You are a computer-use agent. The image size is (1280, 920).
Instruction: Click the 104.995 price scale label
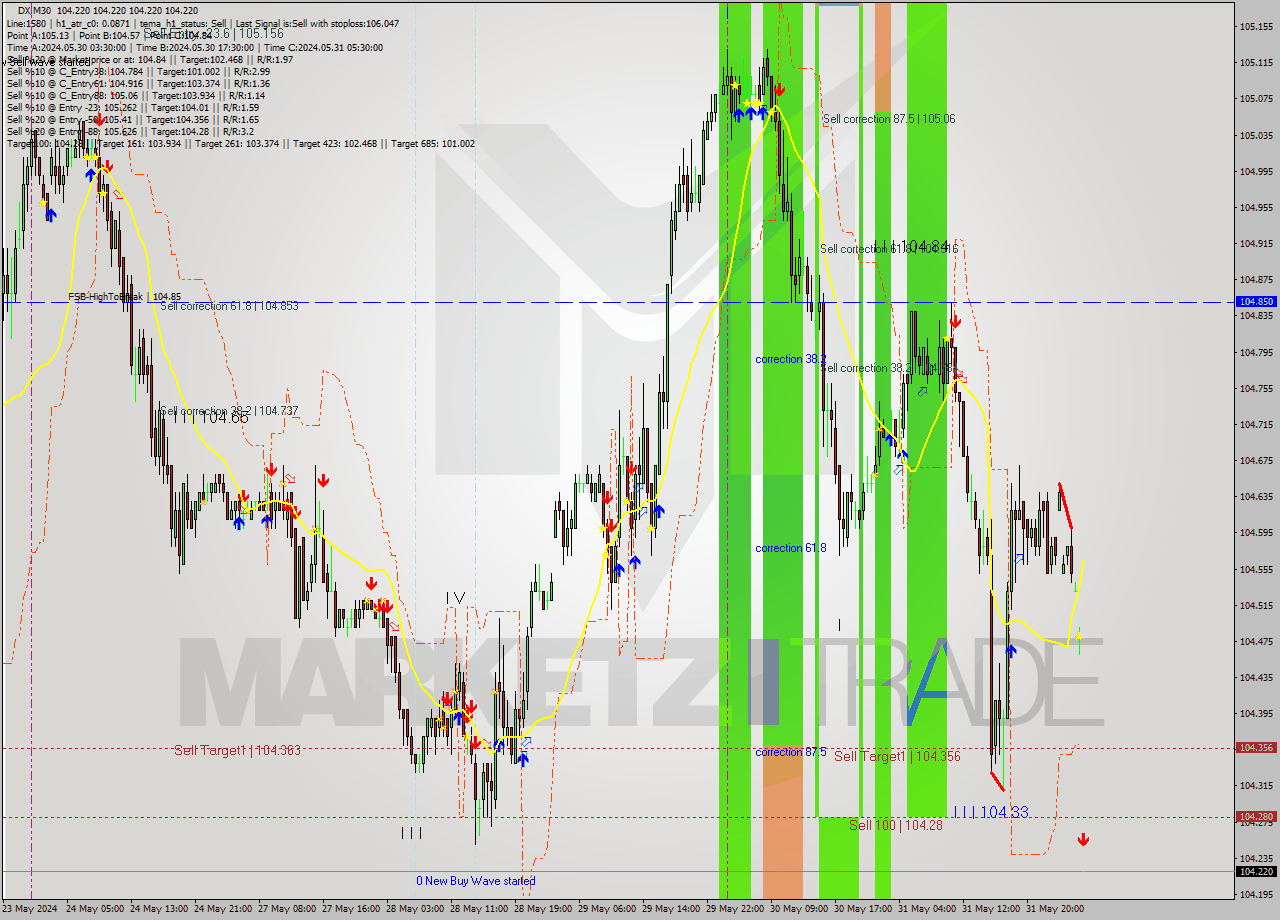click(x=1255, y=171)
